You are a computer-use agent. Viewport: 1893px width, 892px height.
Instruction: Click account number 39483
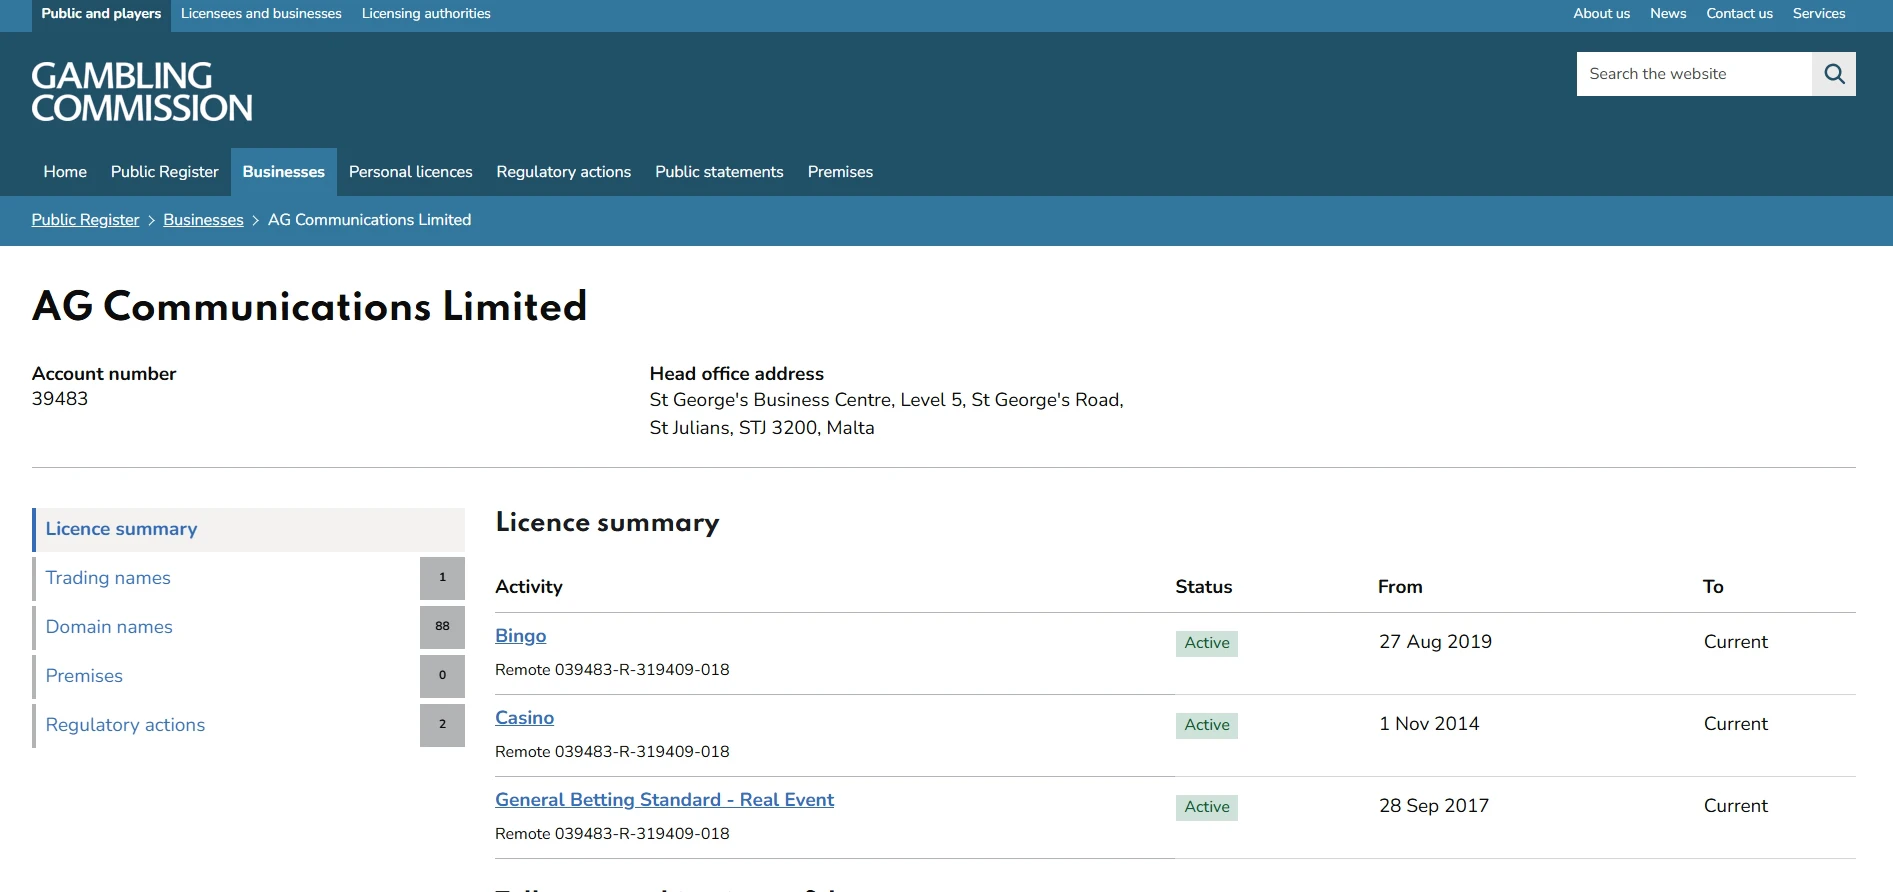60,399
